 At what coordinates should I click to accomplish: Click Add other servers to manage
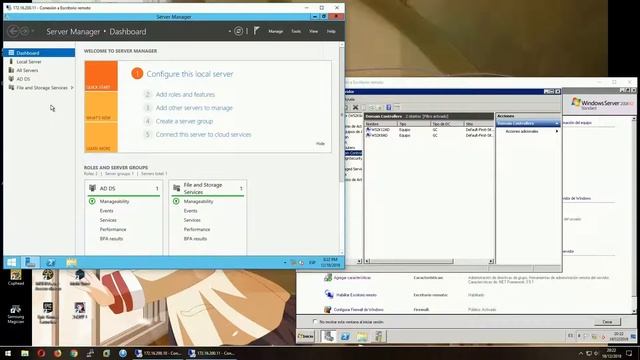[194, 108]
